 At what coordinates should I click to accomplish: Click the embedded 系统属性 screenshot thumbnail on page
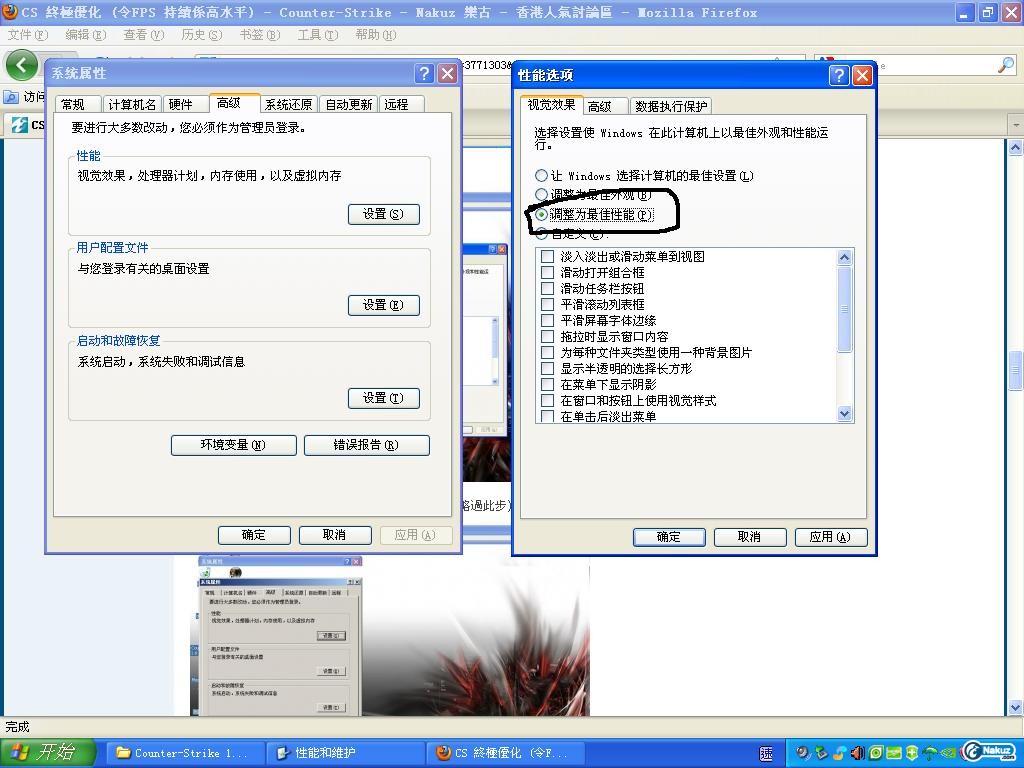[x=280, y=636]
